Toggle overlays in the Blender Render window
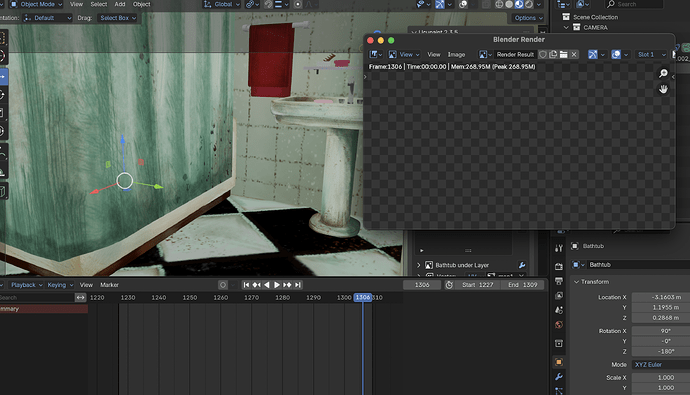This screenshot has width=690, height=395. tap(616, 55)
